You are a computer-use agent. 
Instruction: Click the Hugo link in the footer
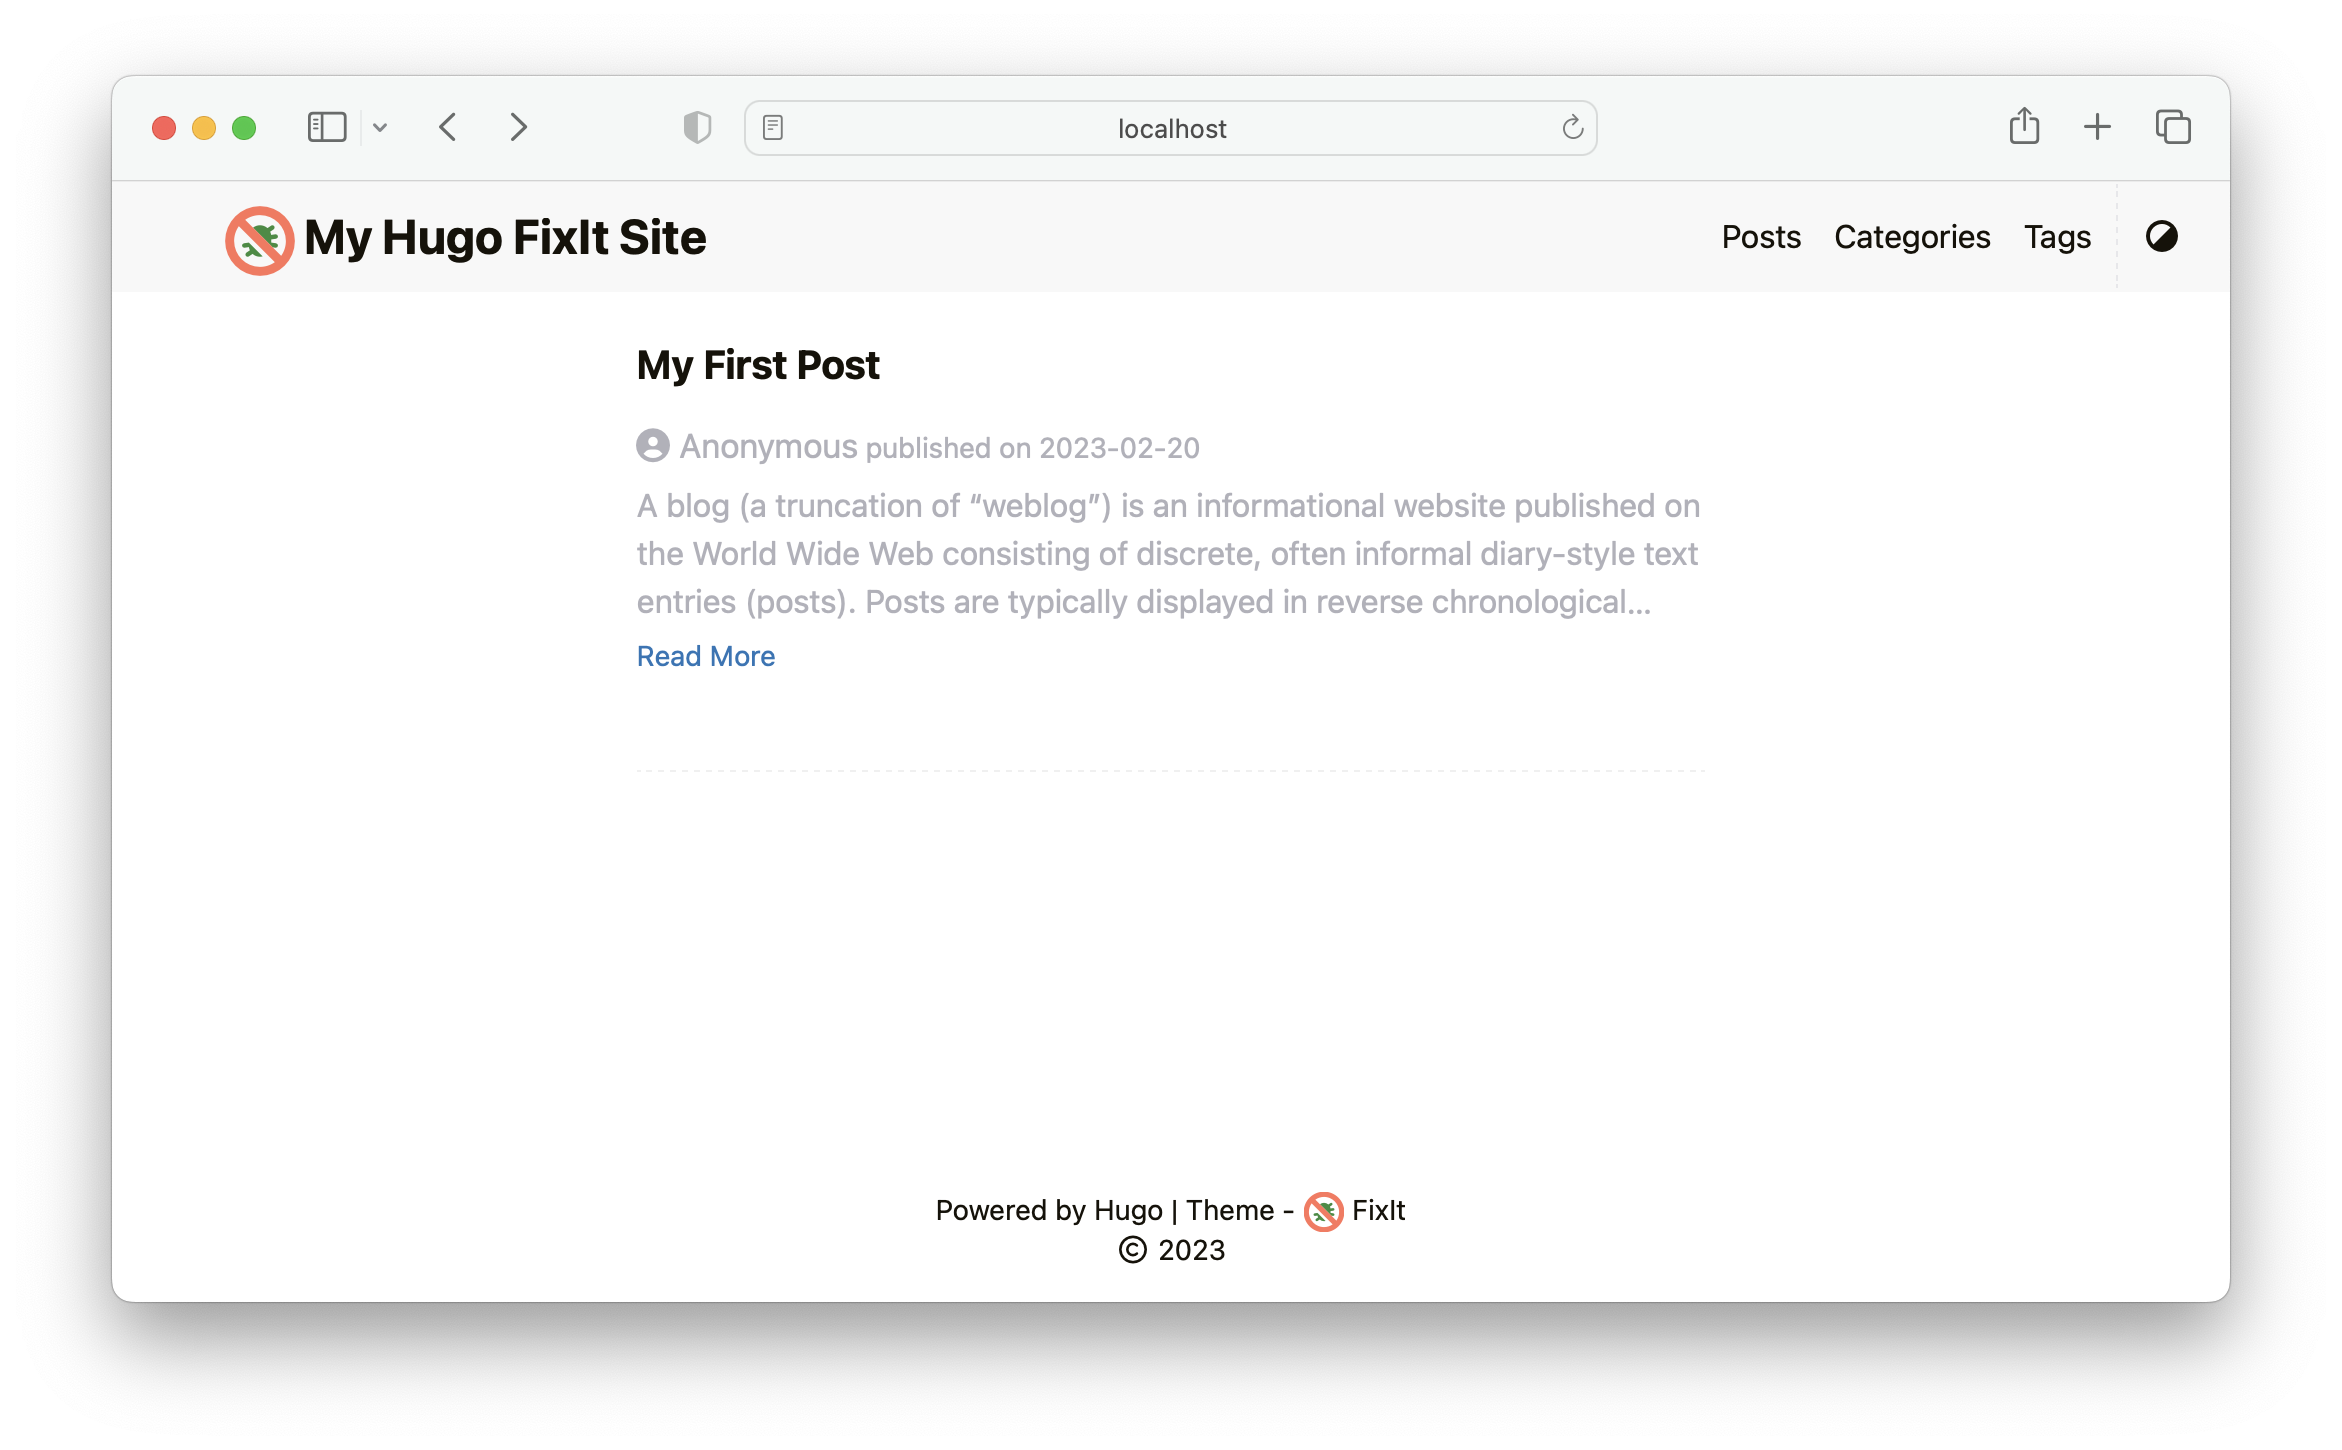pos(1128,1210)
